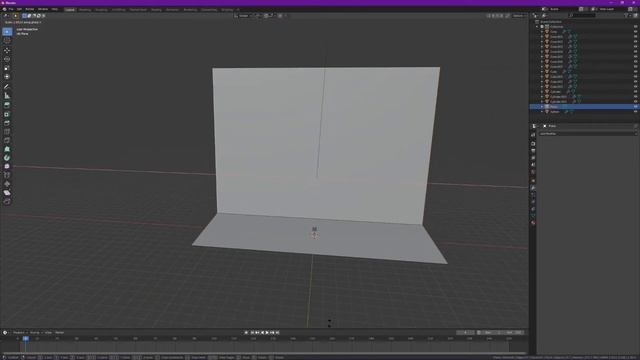Open the Render properties tab
640x360 pixels.
point(533,144)
